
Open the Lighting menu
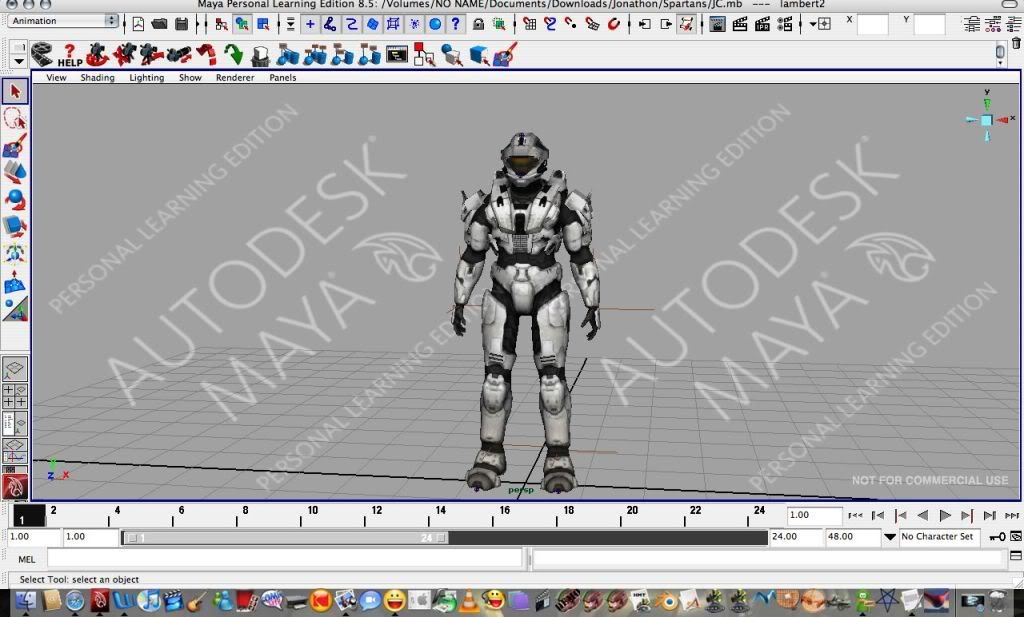coord(146,78)
